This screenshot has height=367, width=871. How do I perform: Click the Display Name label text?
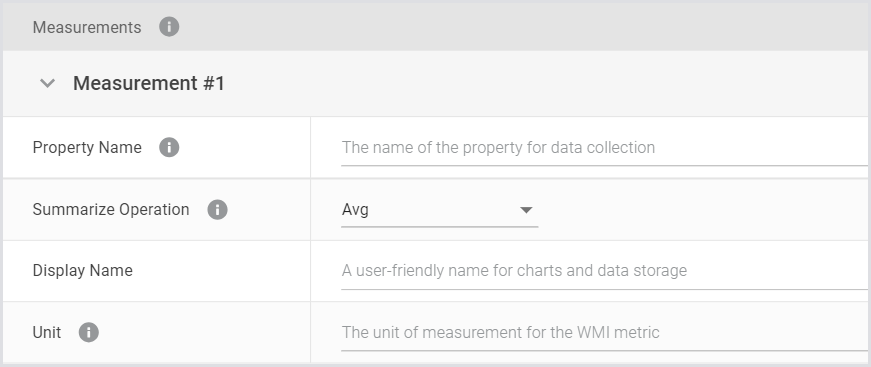[83, 271]
